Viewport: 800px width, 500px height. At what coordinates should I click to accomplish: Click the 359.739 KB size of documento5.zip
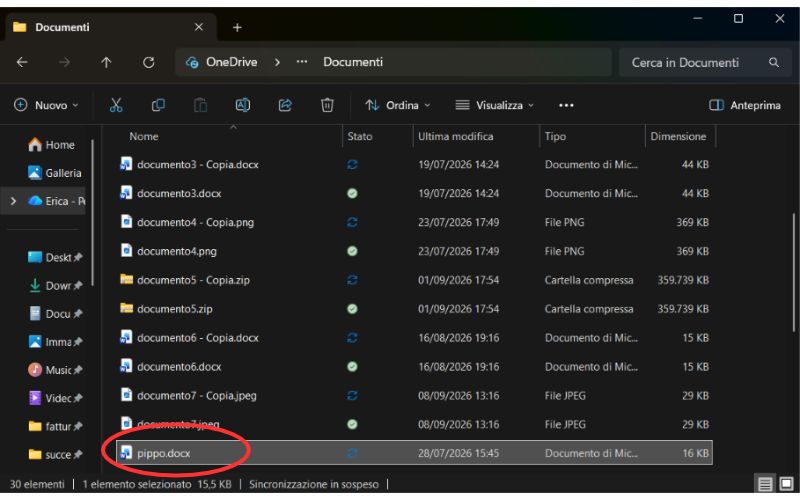[x=683, y=309]
